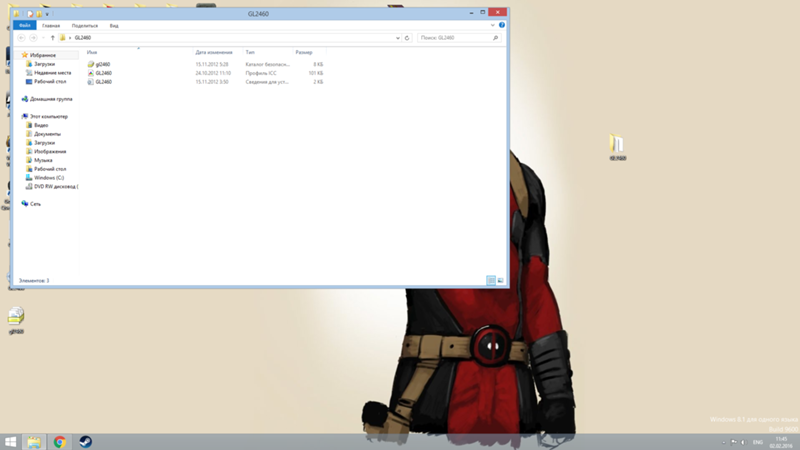The width and height of the screenshot is (800, 450).
Task: Click the GL2460 ICC profile file icon
Action: (x=90, y=73)
